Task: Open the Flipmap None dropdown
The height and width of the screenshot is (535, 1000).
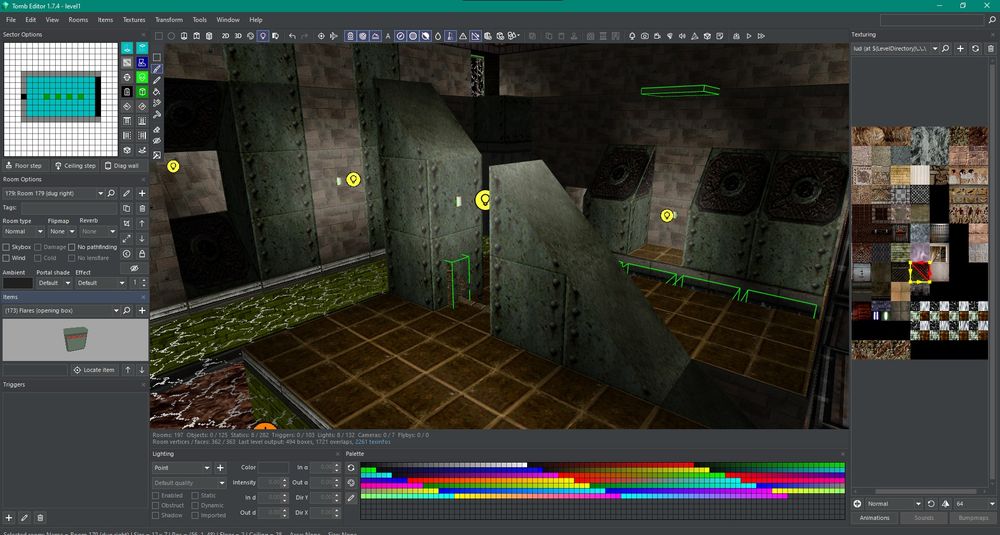Action: click(61, 231)
